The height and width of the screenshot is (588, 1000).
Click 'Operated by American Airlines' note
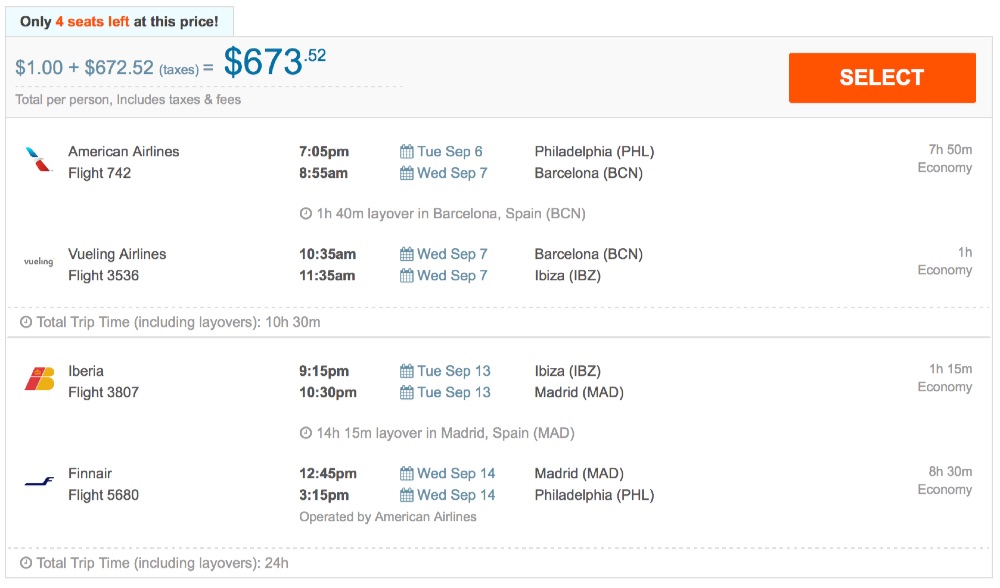[388, 517]
